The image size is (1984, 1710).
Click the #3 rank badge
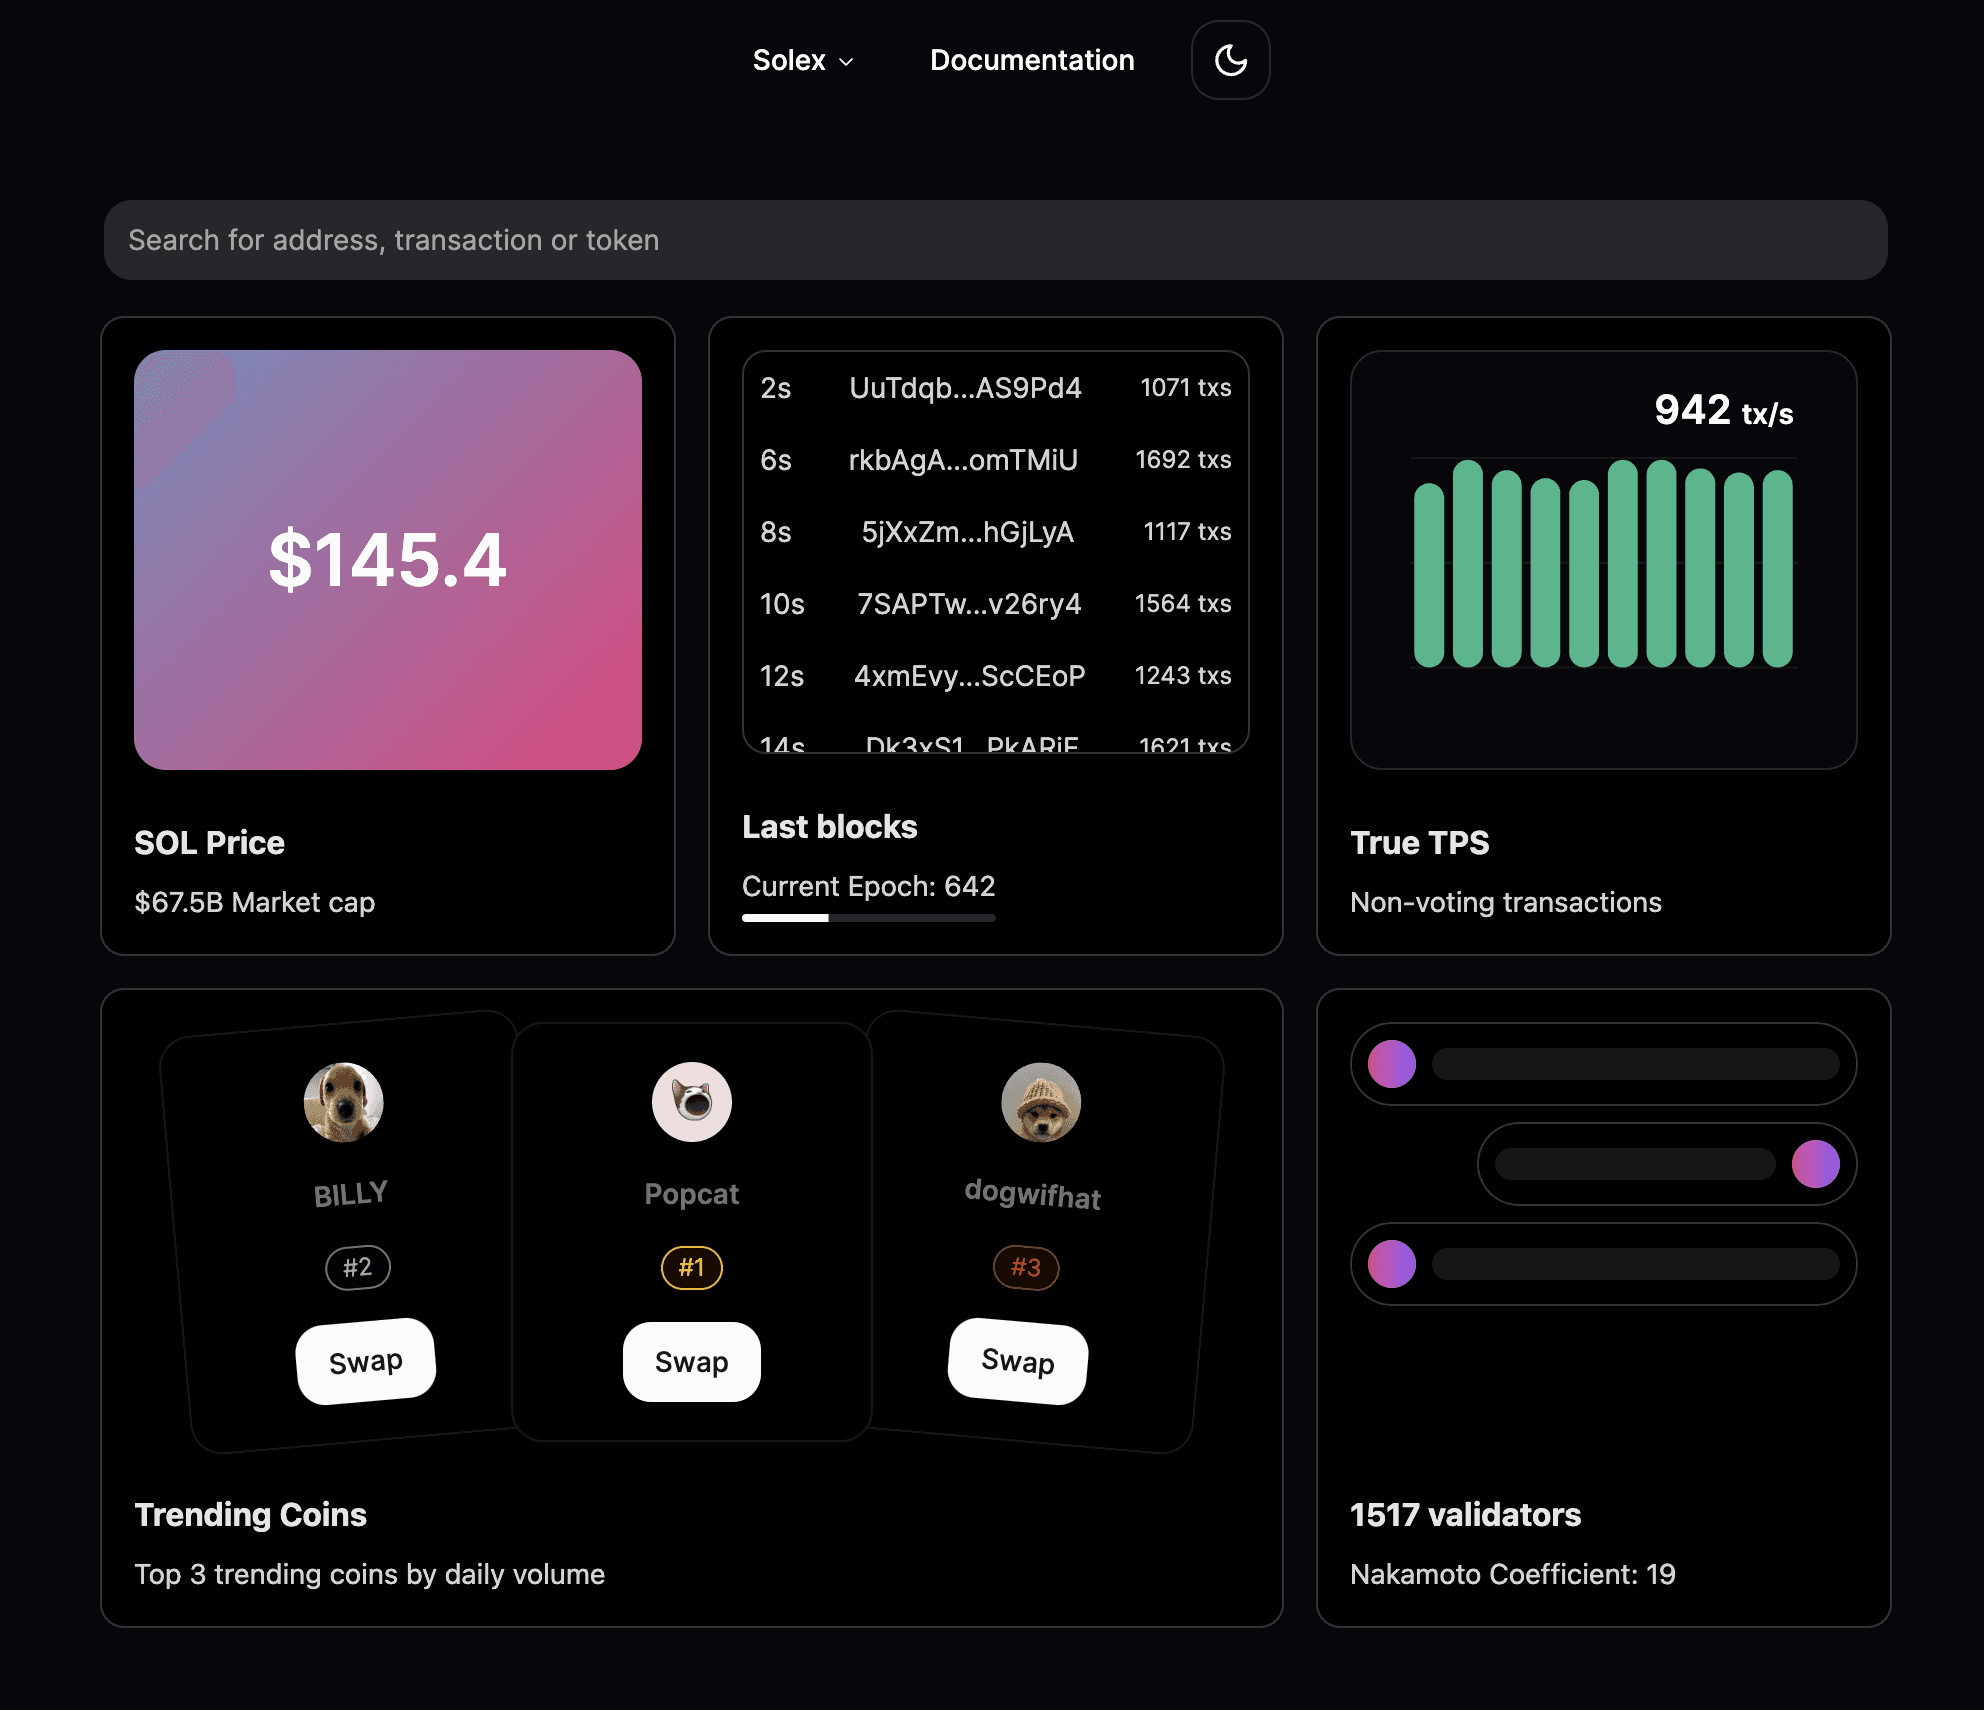point(1026,1268)
